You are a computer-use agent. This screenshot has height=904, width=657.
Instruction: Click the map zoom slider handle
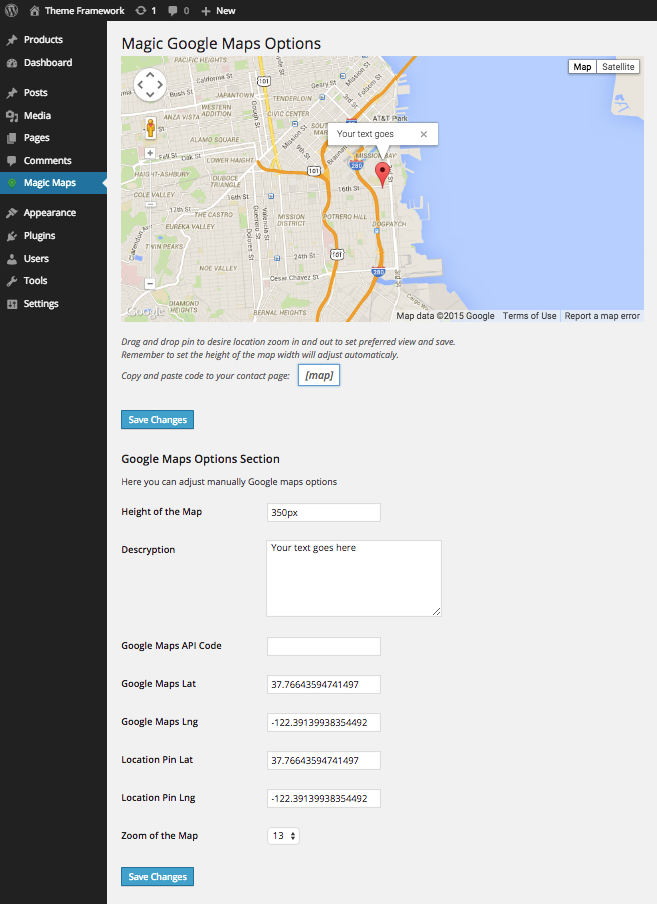(150, 204)
